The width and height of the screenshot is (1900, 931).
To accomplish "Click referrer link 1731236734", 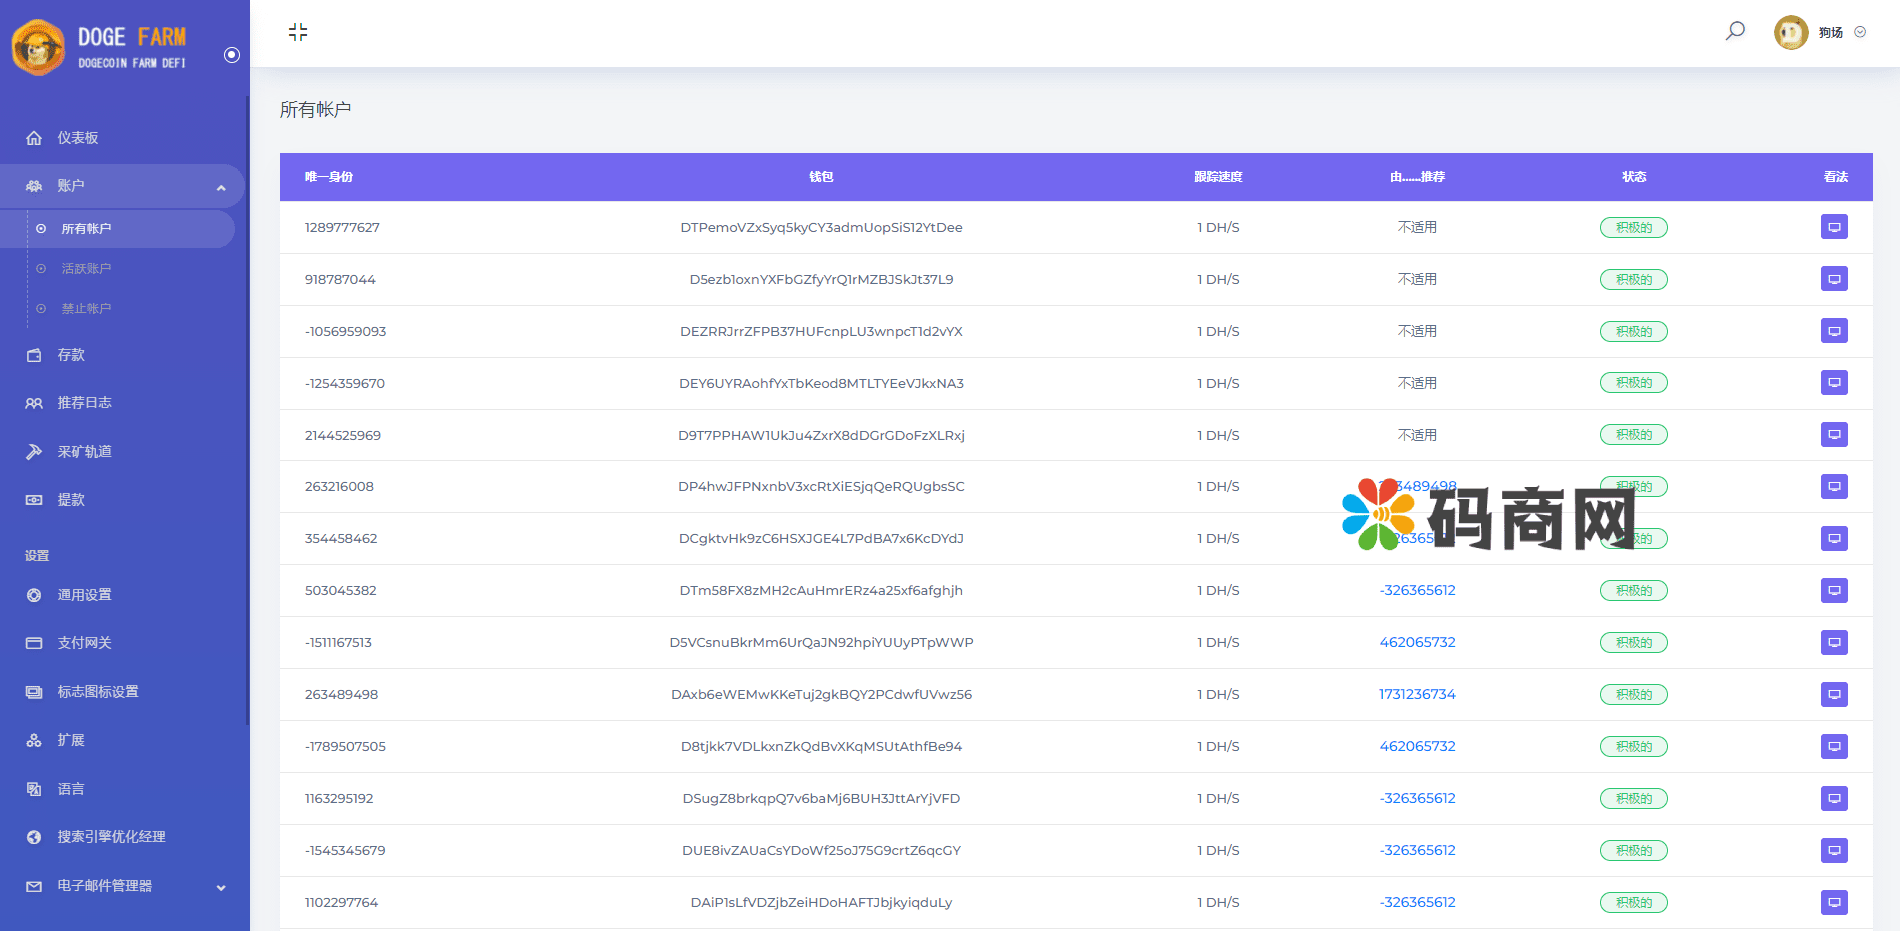I will tap(1417, 694).
